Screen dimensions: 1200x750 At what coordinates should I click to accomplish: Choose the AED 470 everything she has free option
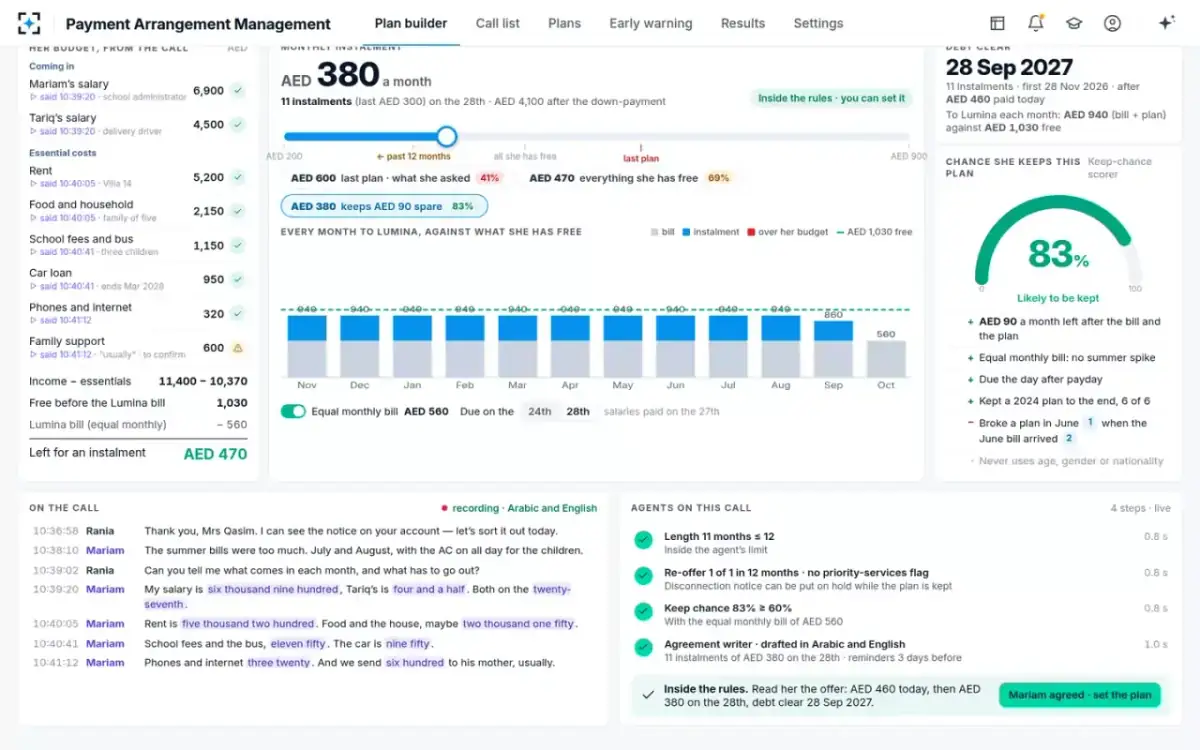[x=630, y=178]
